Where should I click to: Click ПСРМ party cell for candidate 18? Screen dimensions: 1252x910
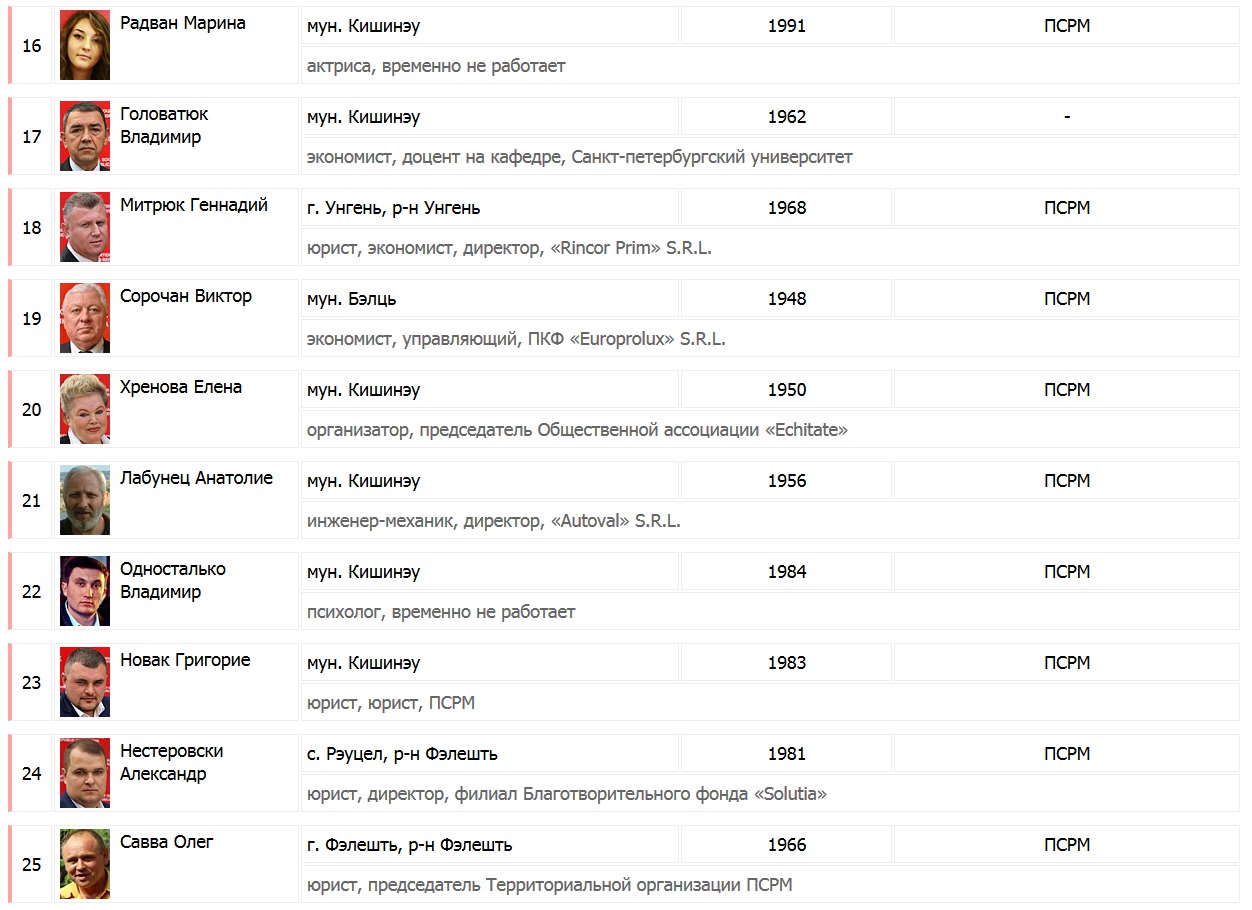[x=1067, y=208]
